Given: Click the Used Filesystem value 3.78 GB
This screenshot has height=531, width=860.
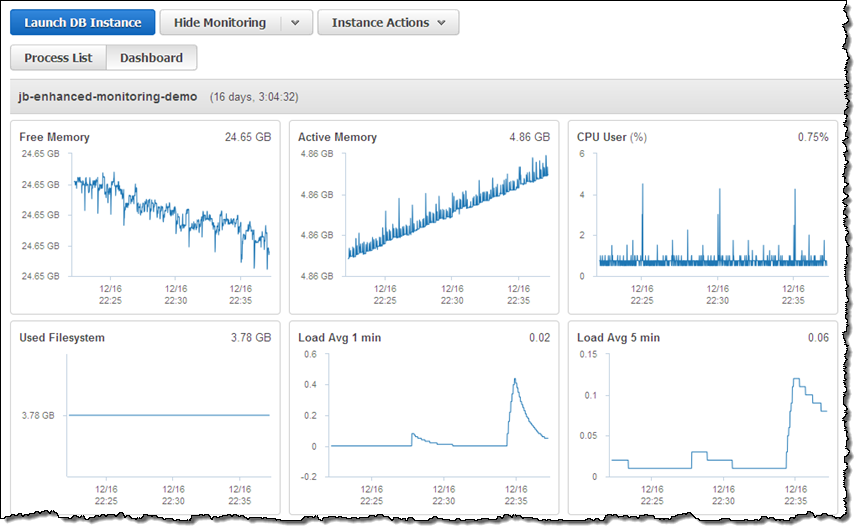Looking at the screenshot, I should point(251,338).
